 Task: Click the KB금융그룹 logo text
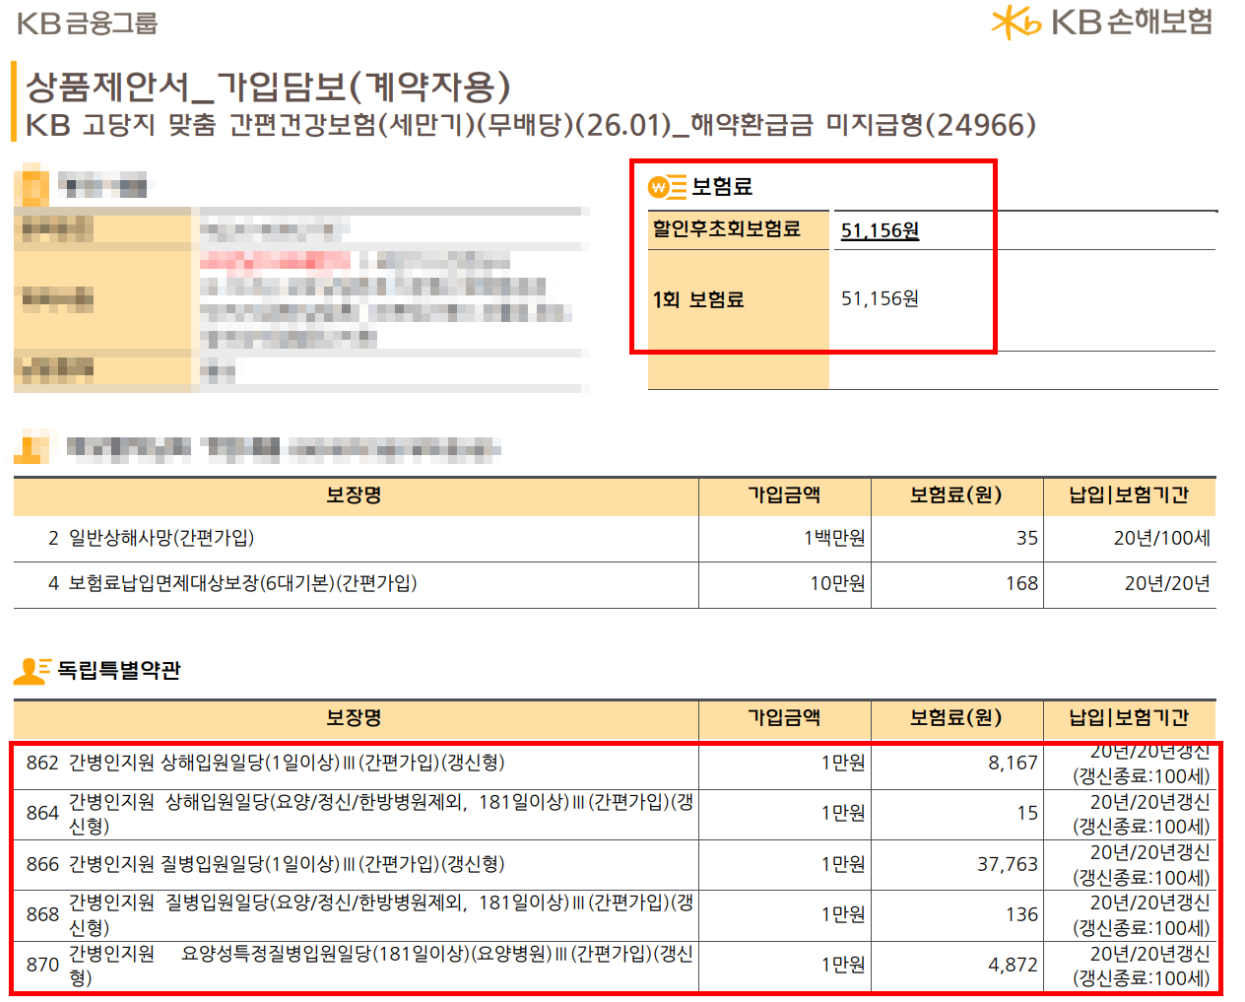87,22
